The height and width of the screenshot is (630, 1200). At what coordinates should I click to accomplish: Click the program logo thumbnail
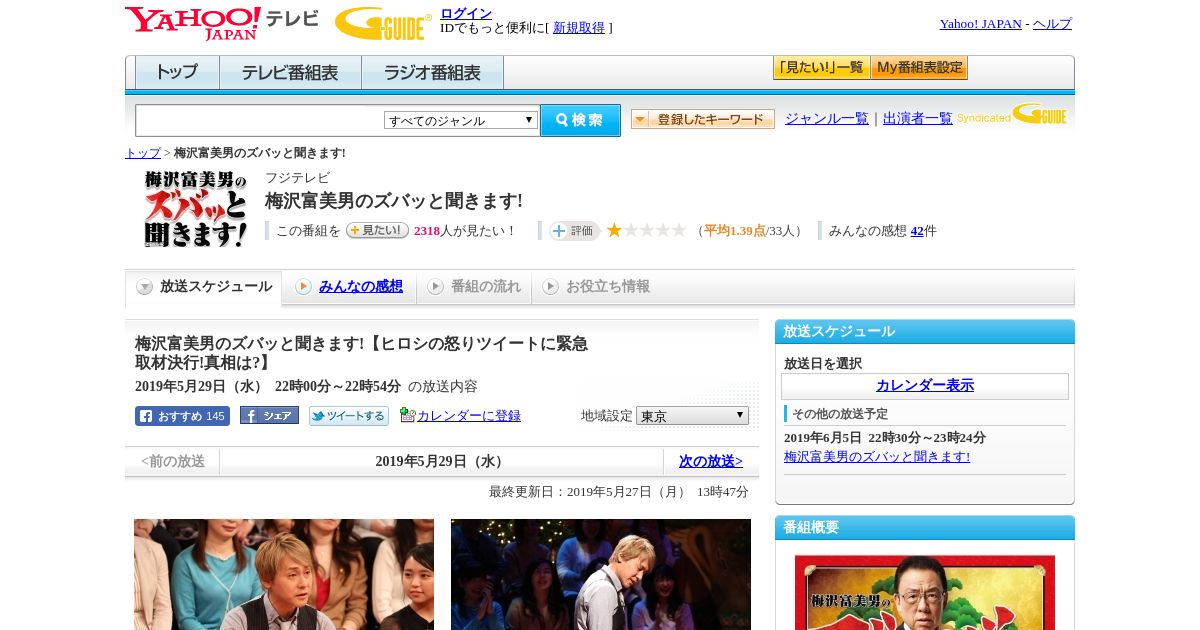(x=195, y=209)
